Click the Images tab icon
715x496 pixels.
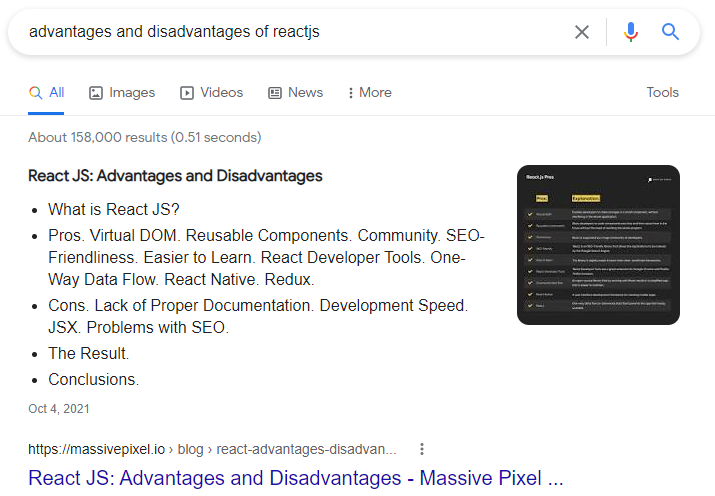click(96, 93)
